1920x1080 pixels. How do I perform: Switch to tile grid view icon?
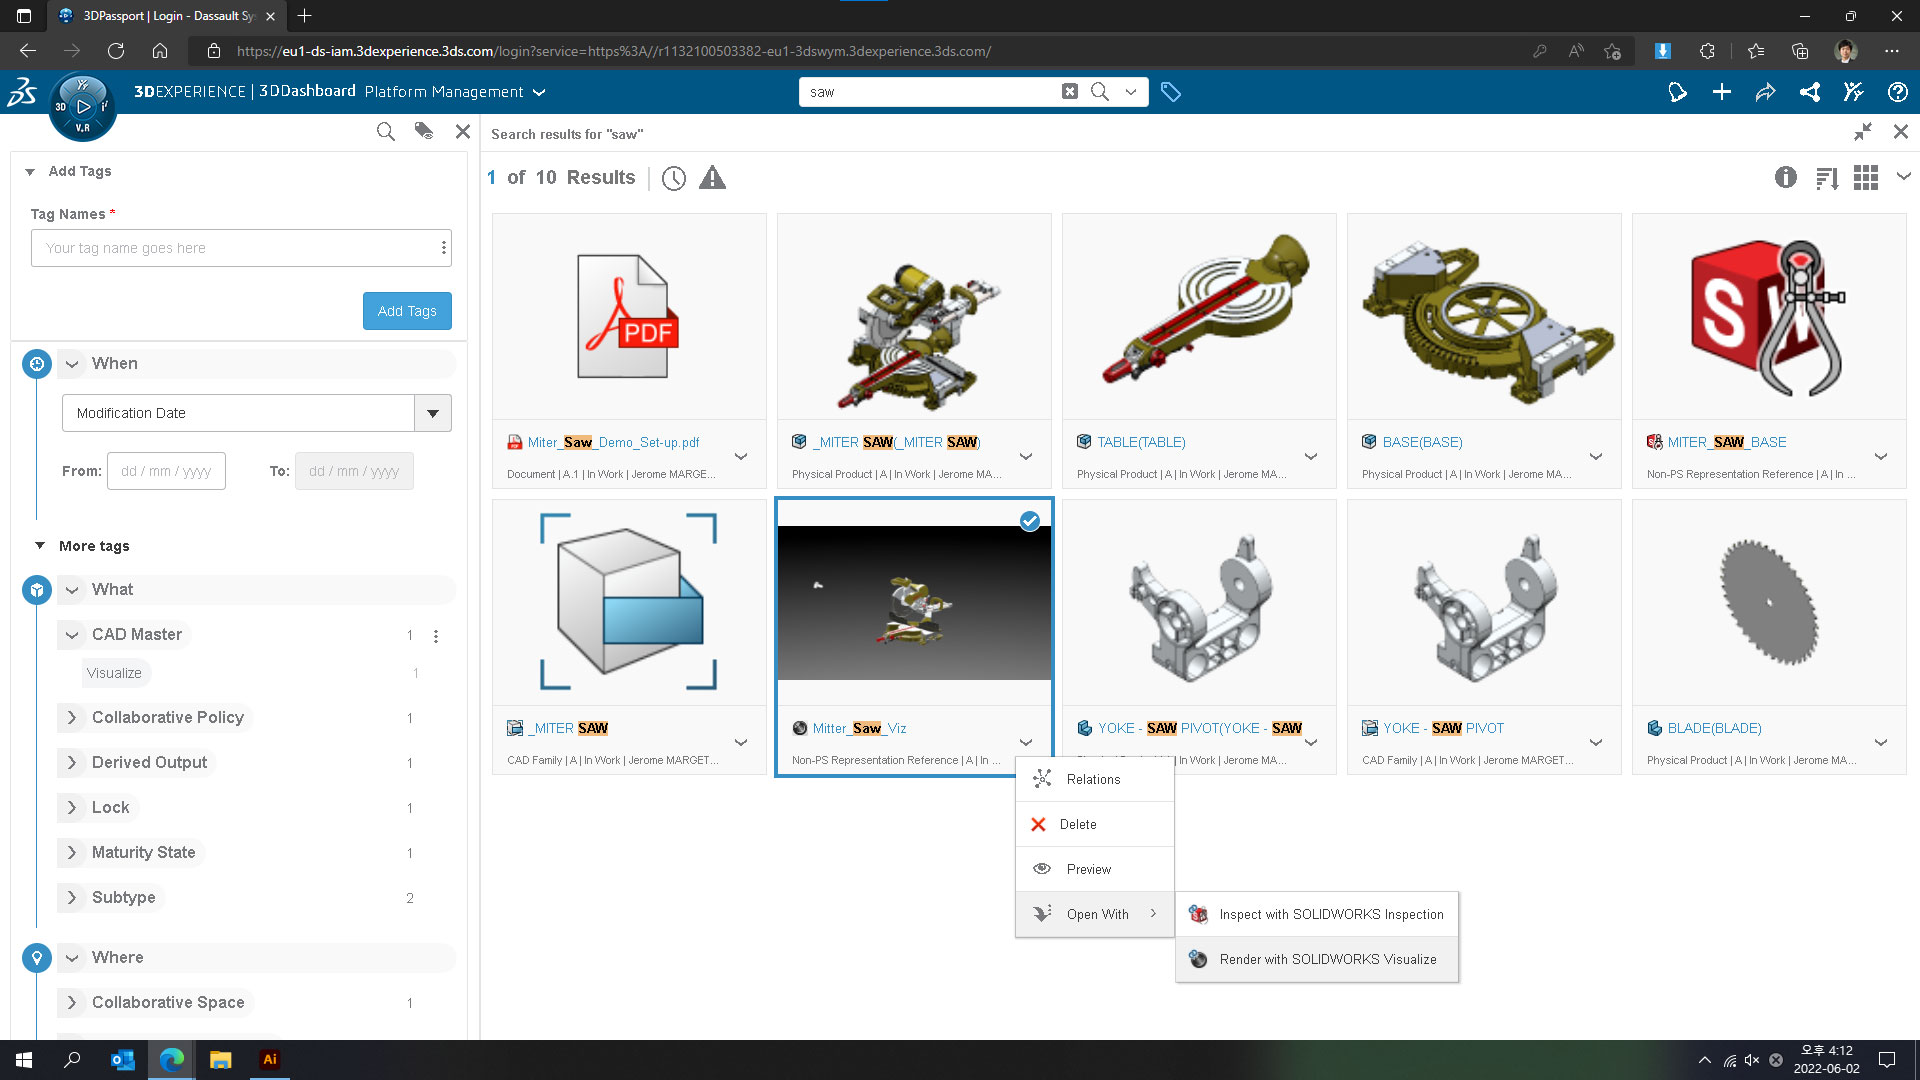click(1866, 178)
